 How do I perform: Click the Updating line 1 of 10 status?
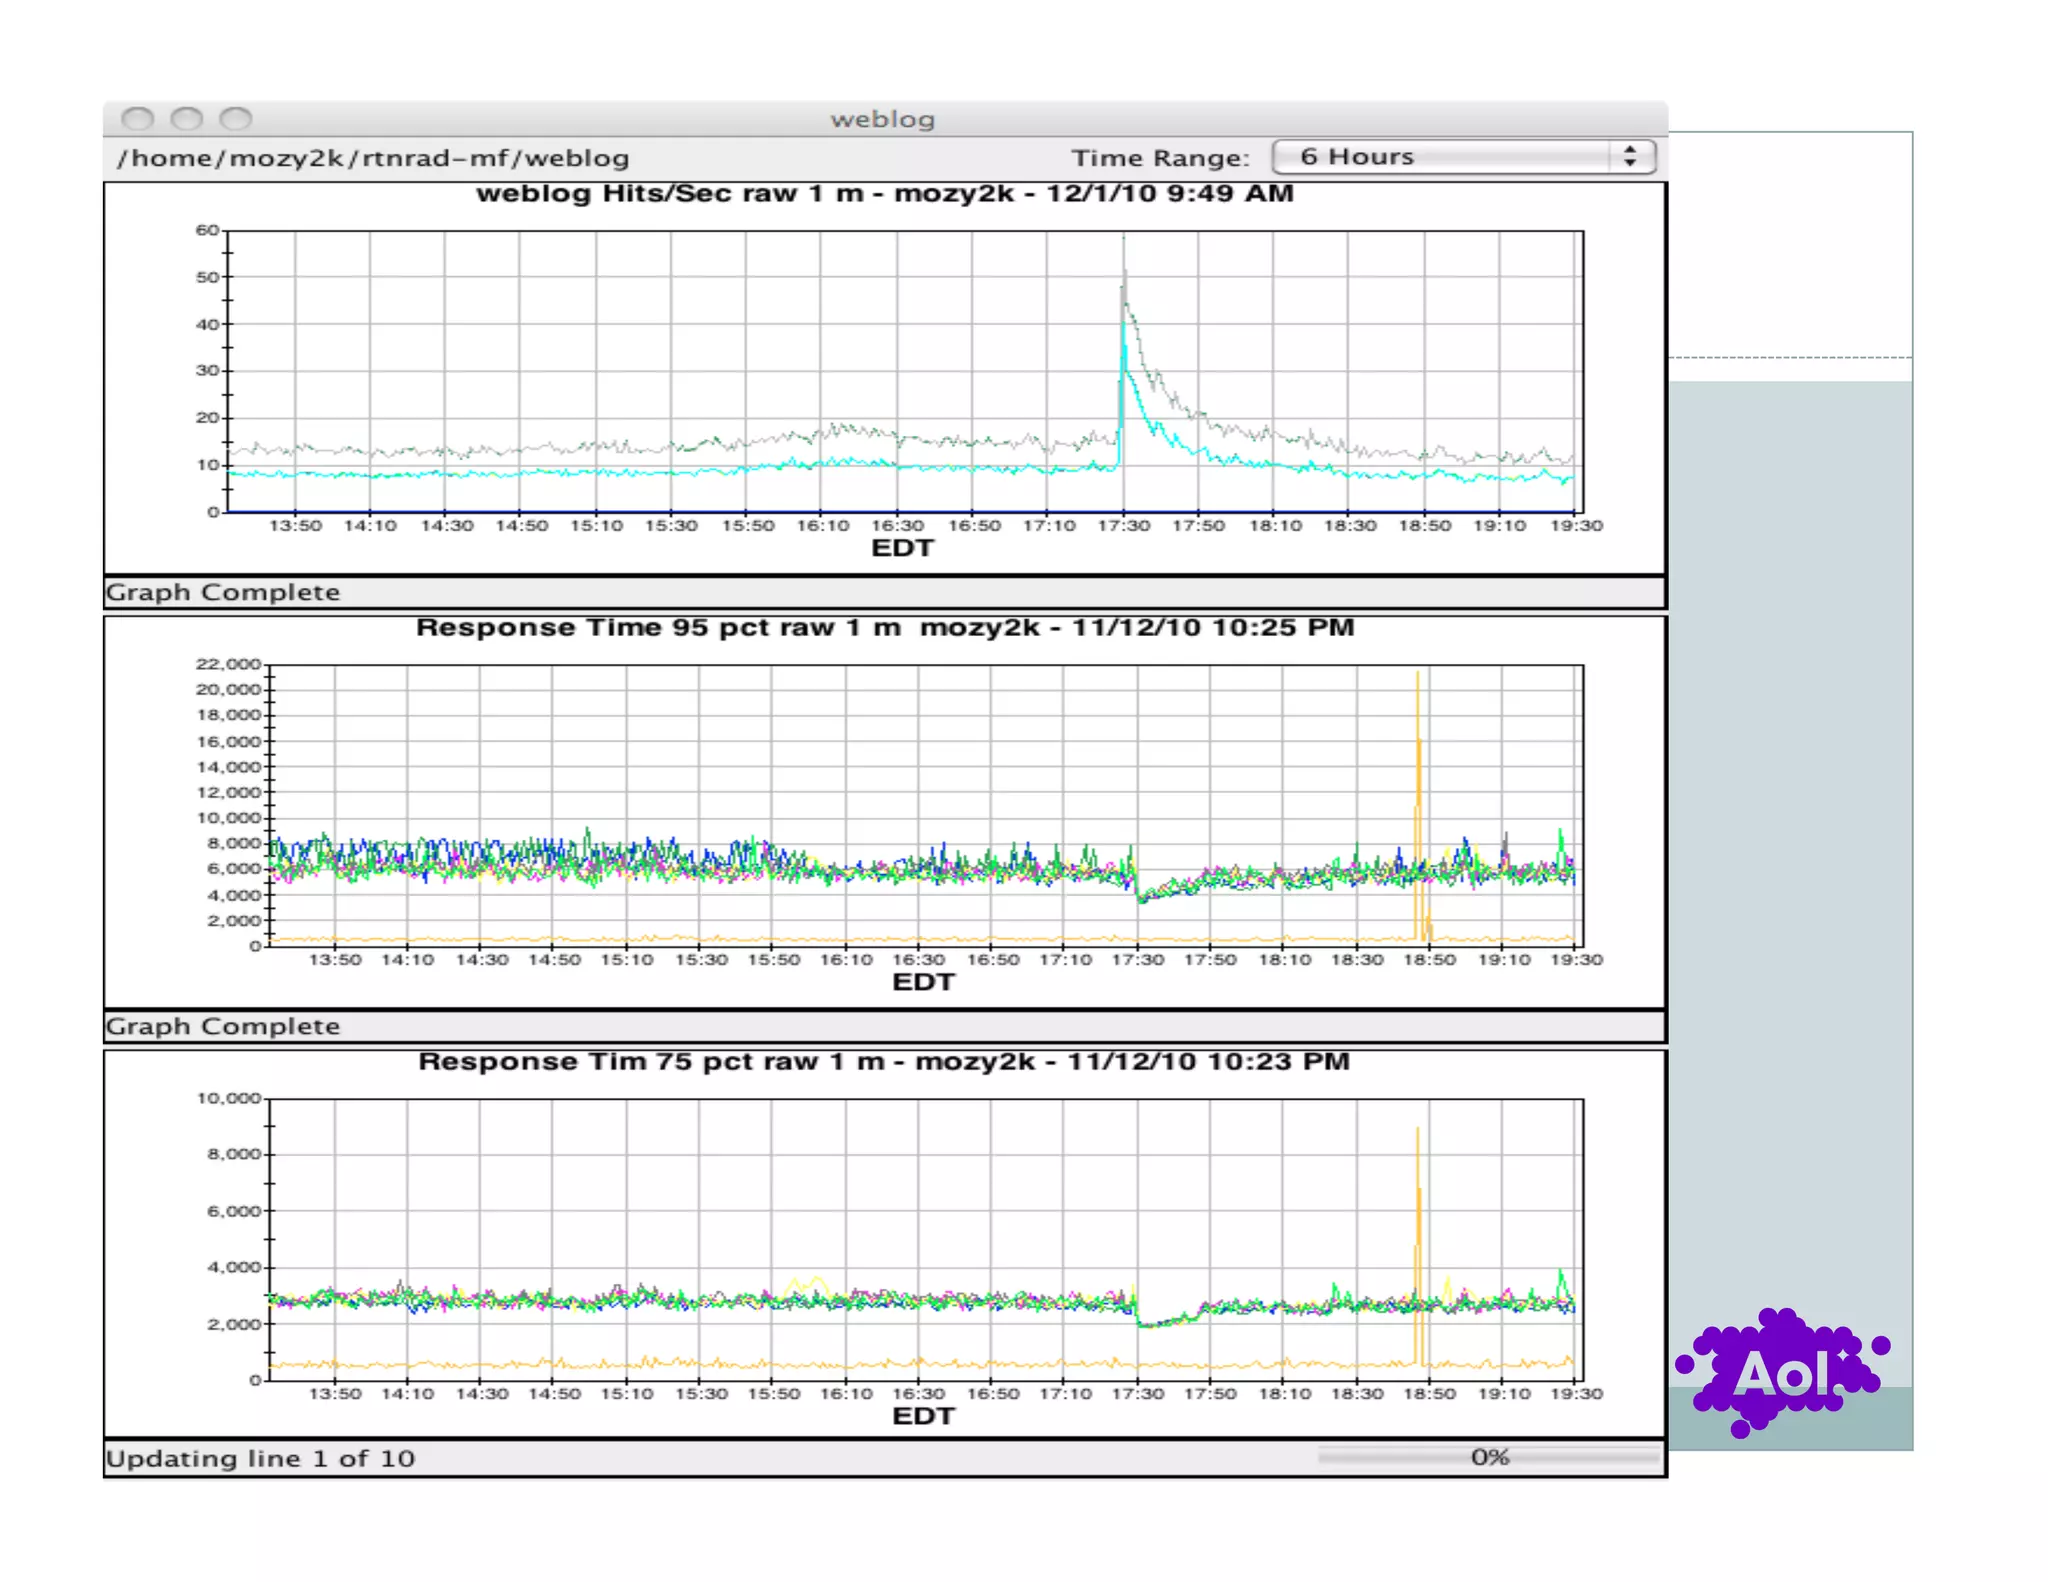(x=260, y=1458)
